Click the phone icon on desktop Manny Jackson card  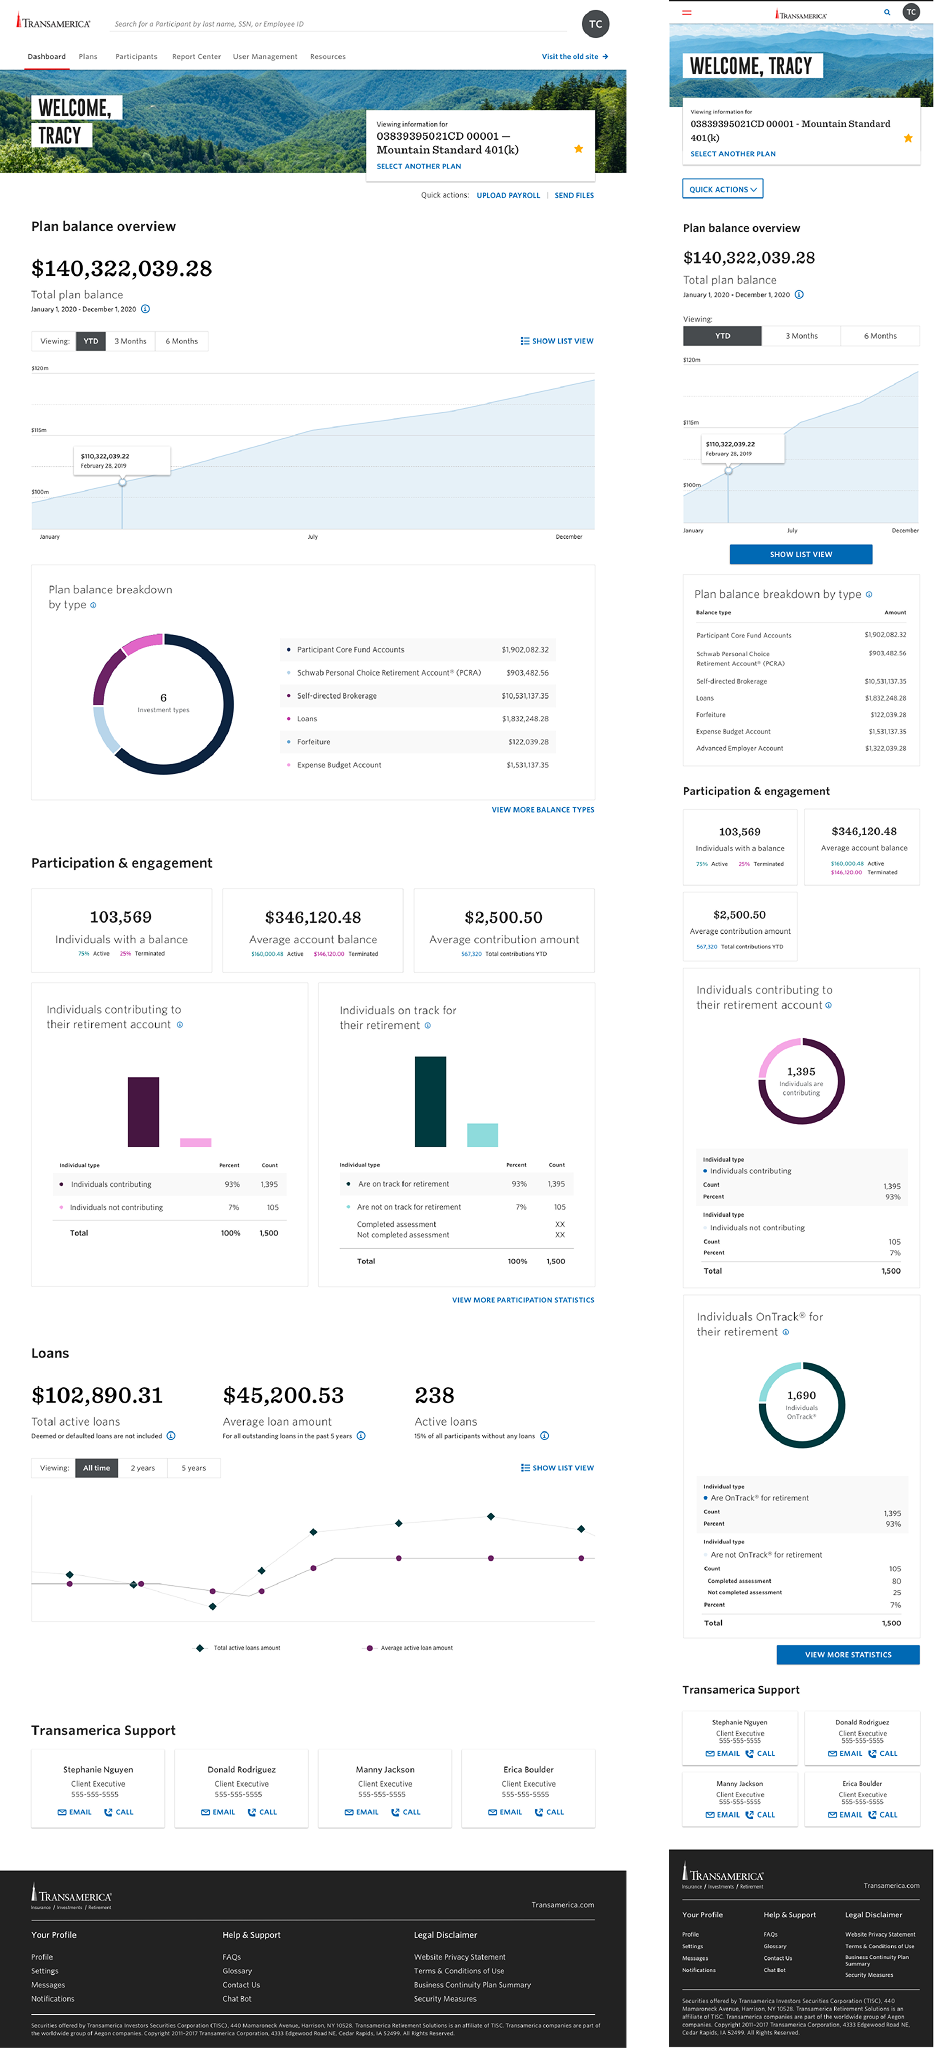click(396, 1812)
